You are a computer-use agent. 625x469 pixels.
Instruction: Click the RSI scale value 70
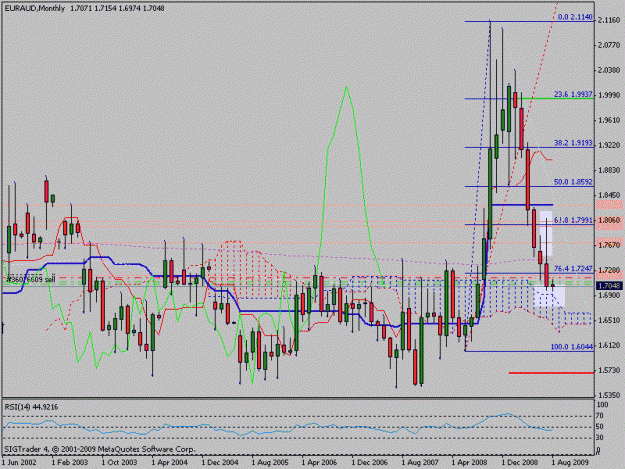600,416
